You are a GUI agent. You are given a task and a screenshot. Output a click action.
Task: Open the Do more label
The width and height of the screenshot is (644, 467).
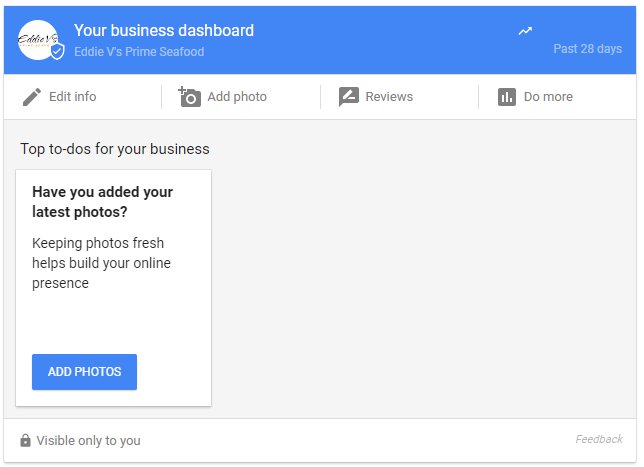tap(548, 97)
